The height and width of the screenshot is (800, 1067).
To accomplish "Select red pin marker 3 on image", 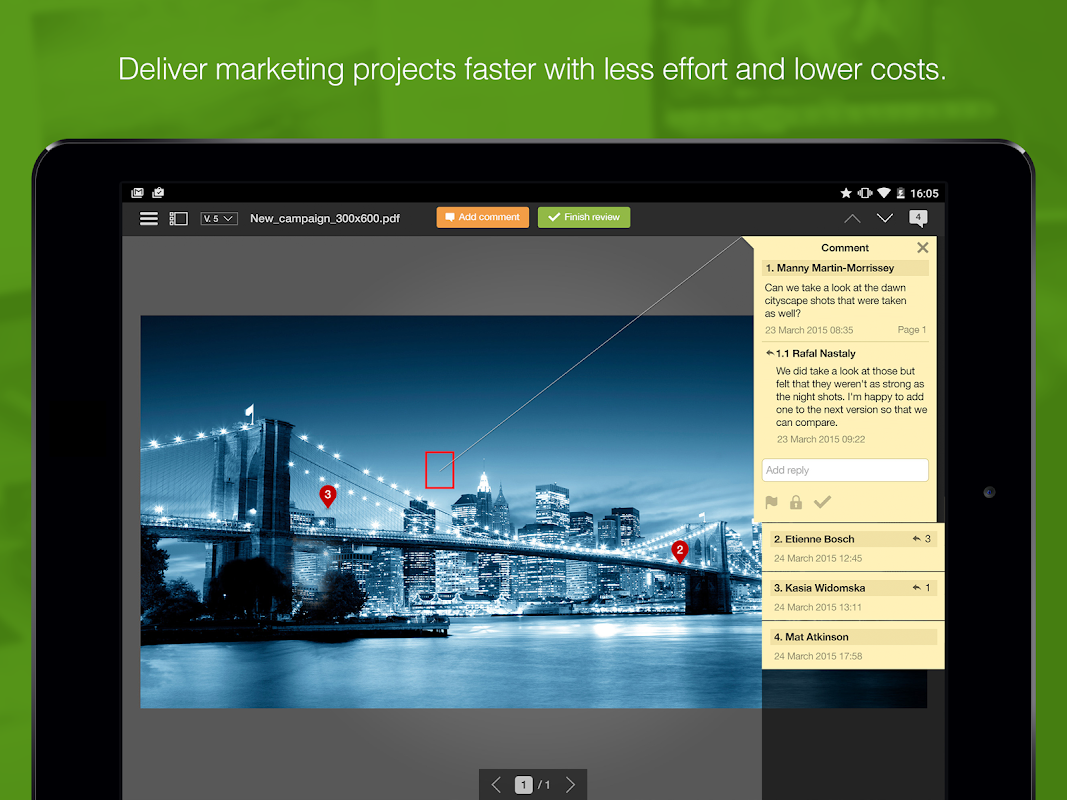I will click(328, 496).
